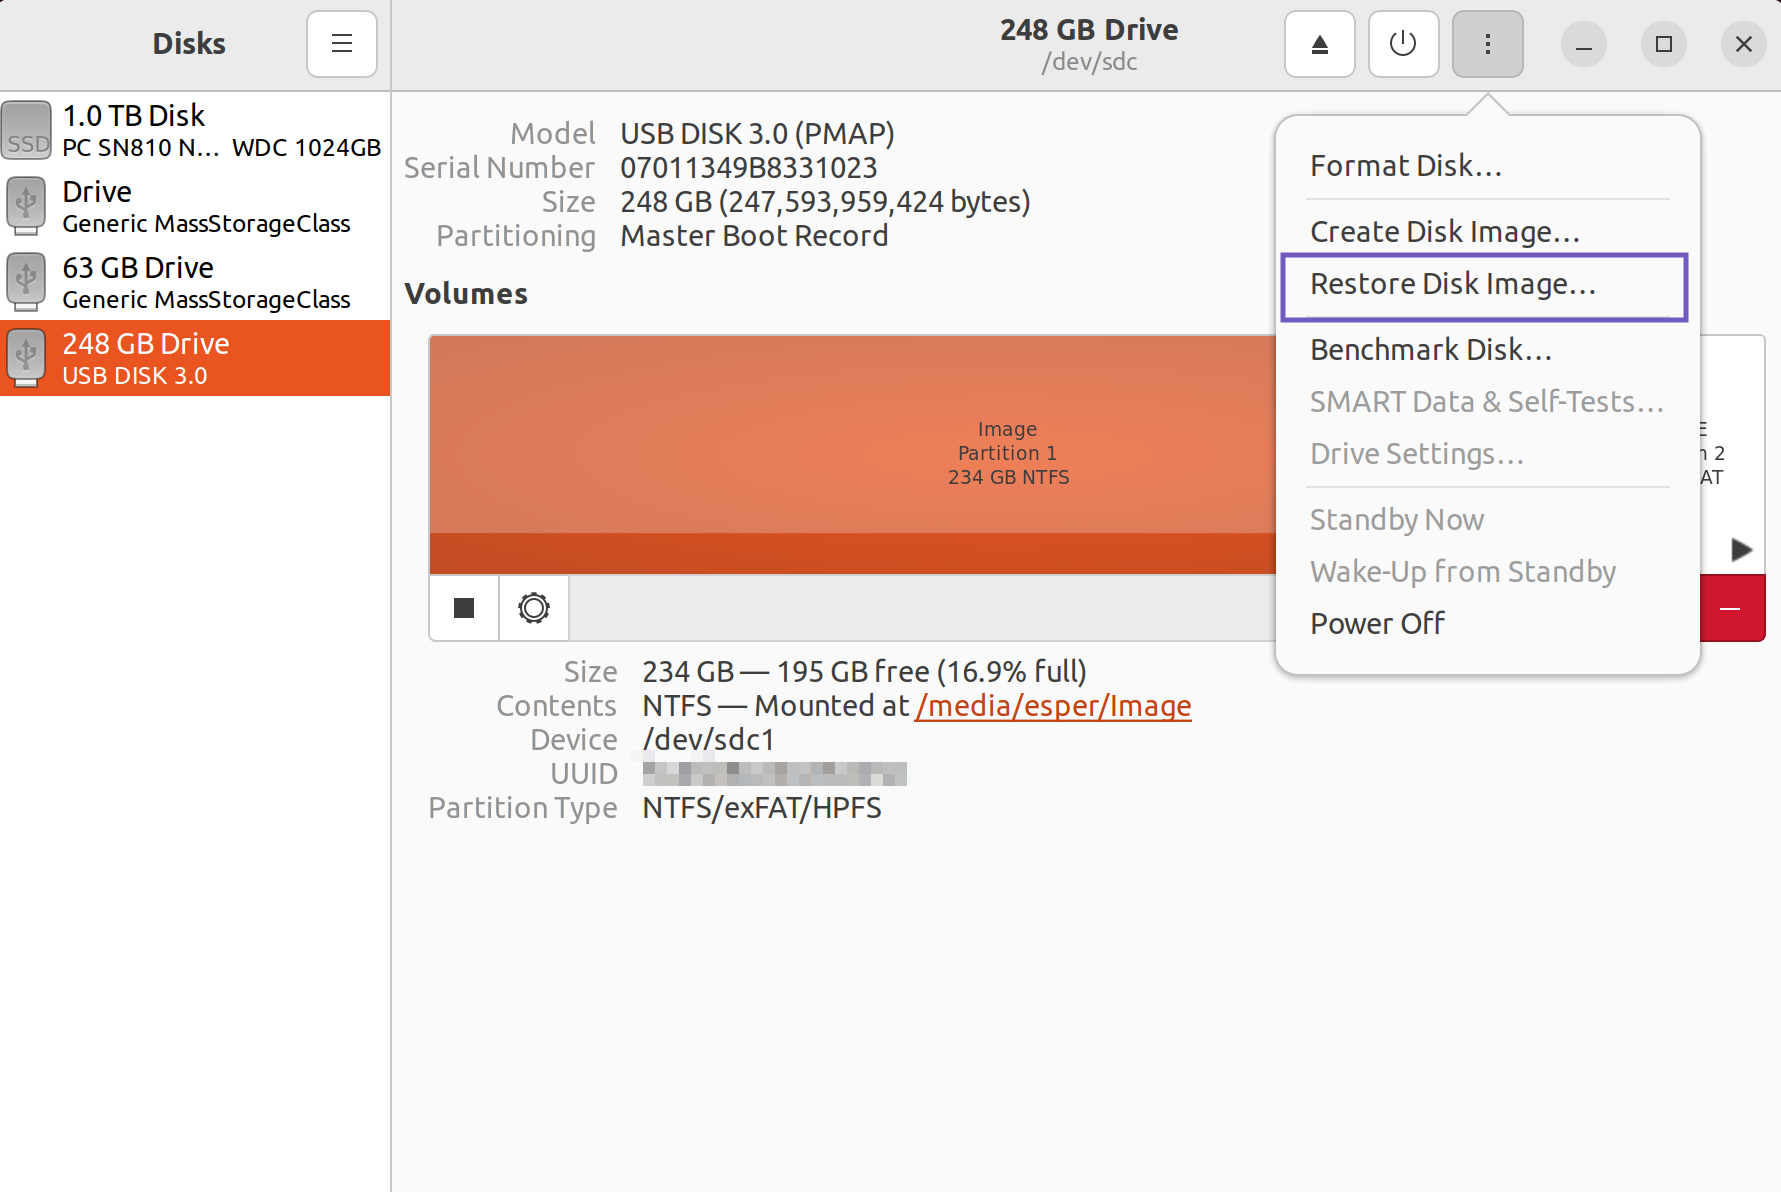Choose Format Disk from the menu

(1405, 165)
